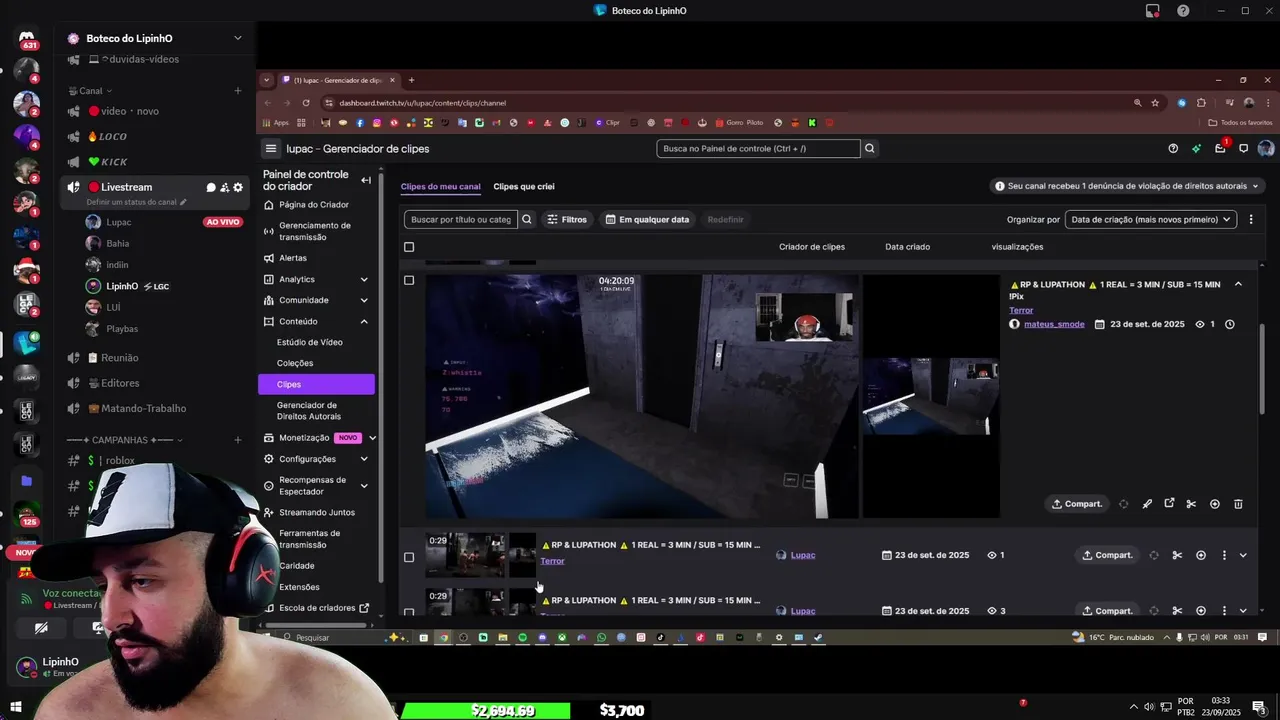
Task: Click the pin icon on expanded clip
Action: [1147, 504]
